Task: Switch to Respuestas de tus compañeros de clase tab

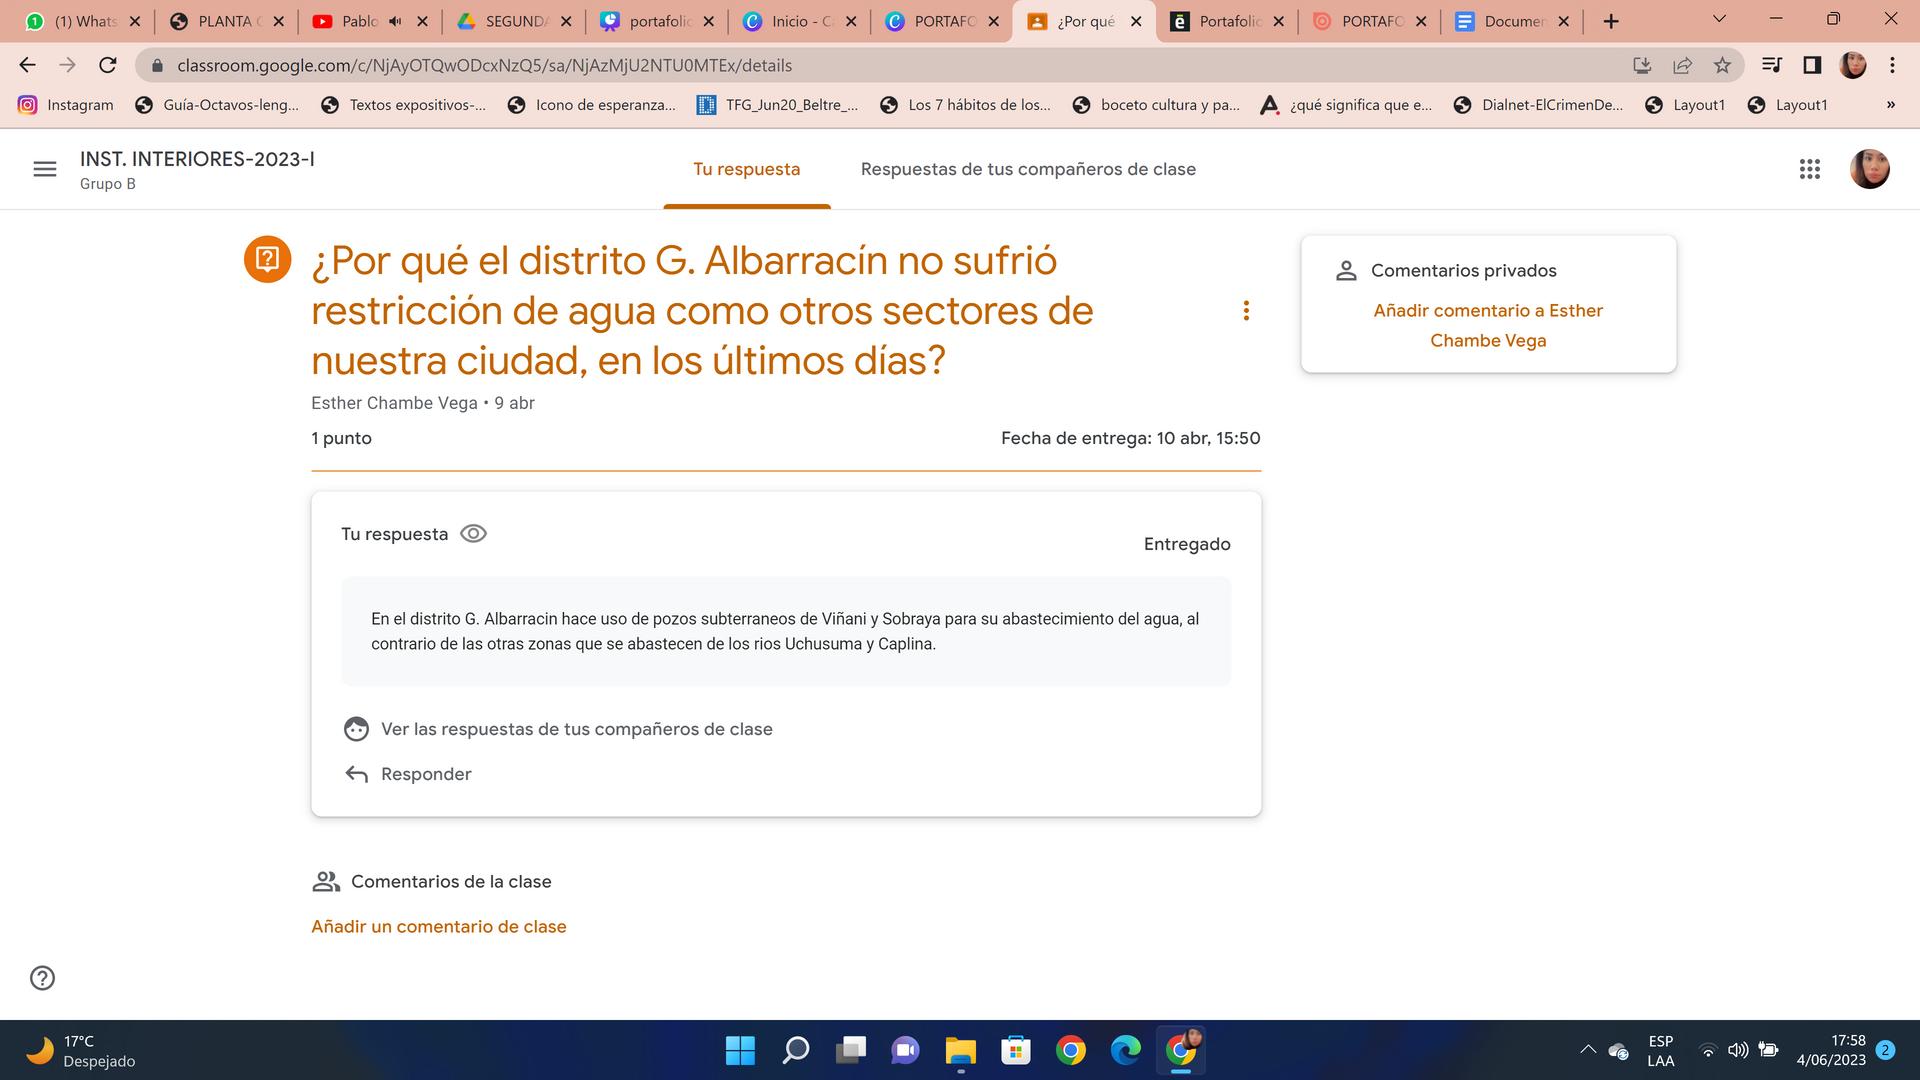Action: pyautogui.click(x=1028, y=169)
